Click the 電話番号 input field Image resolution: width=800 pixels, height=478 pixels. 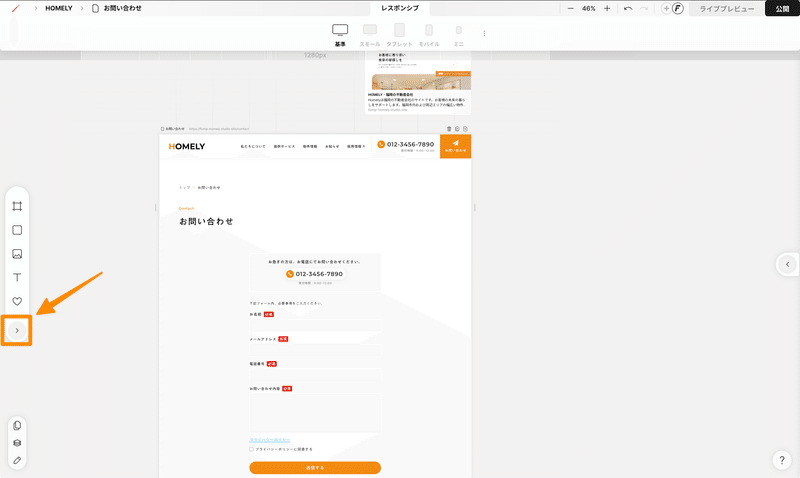coord(315,375)
